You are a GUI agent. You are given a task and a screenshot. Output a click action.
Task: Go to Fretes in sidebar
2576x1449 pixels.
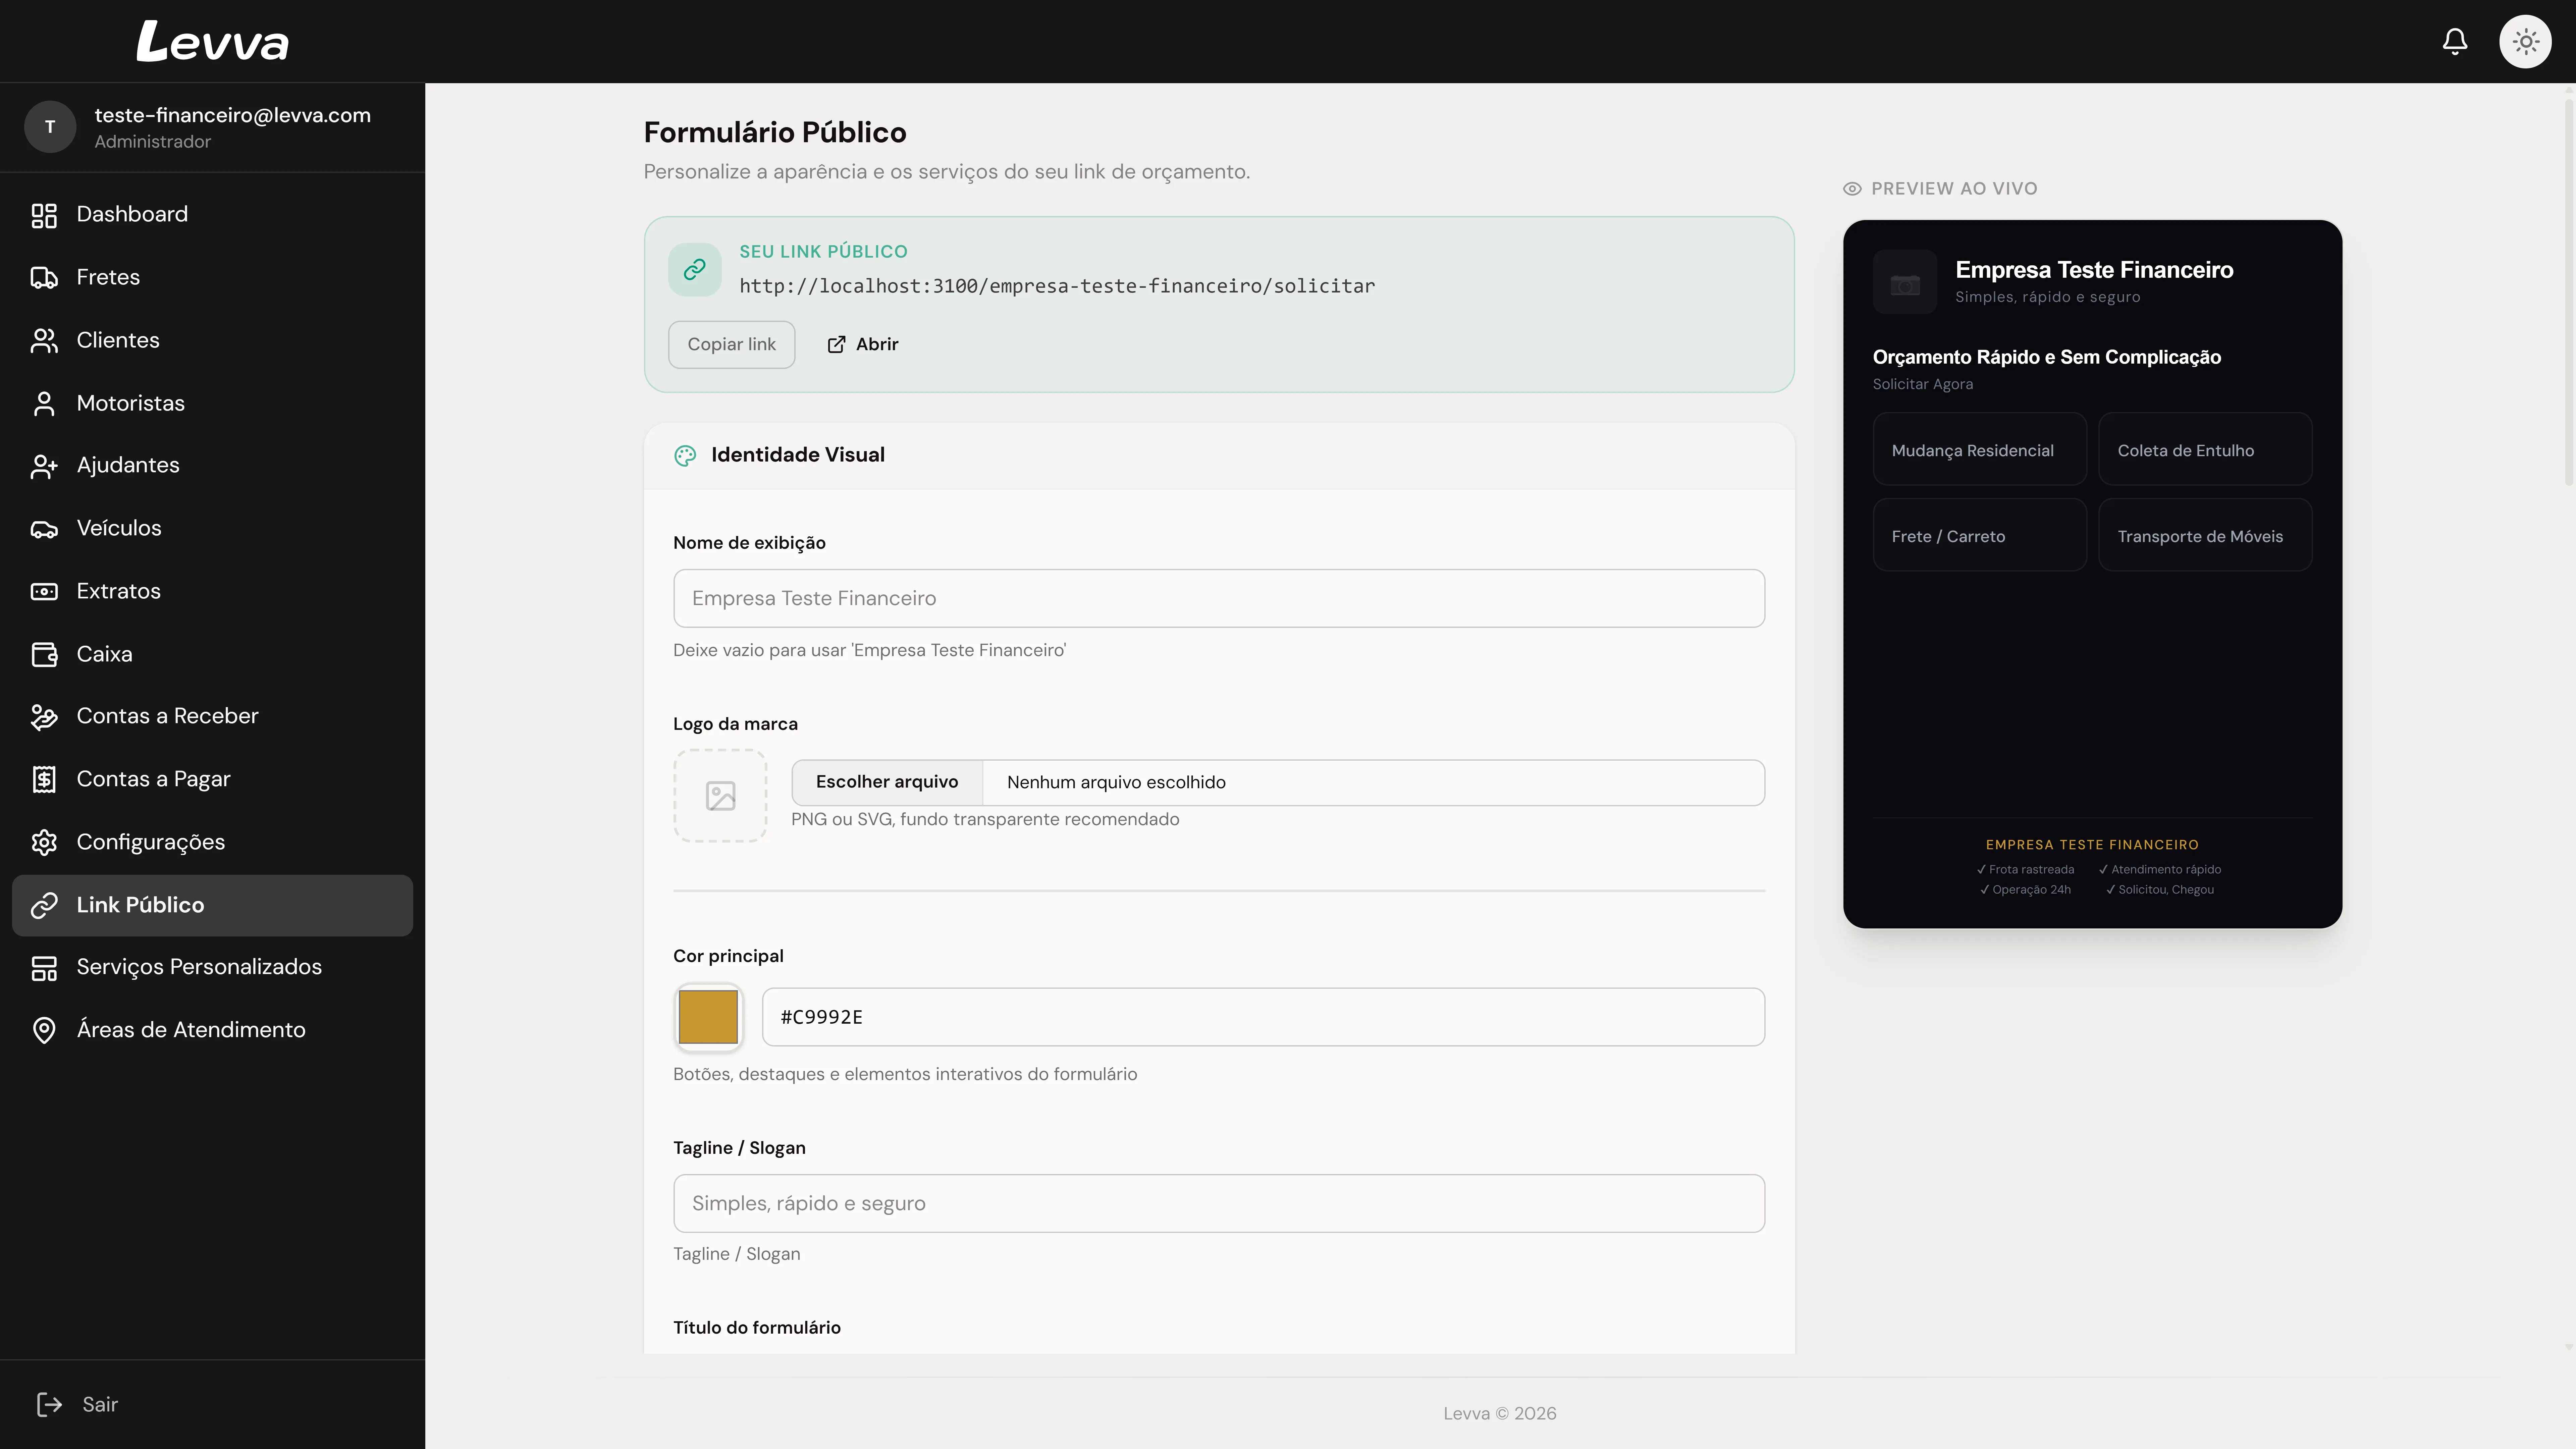pos(108,277)
